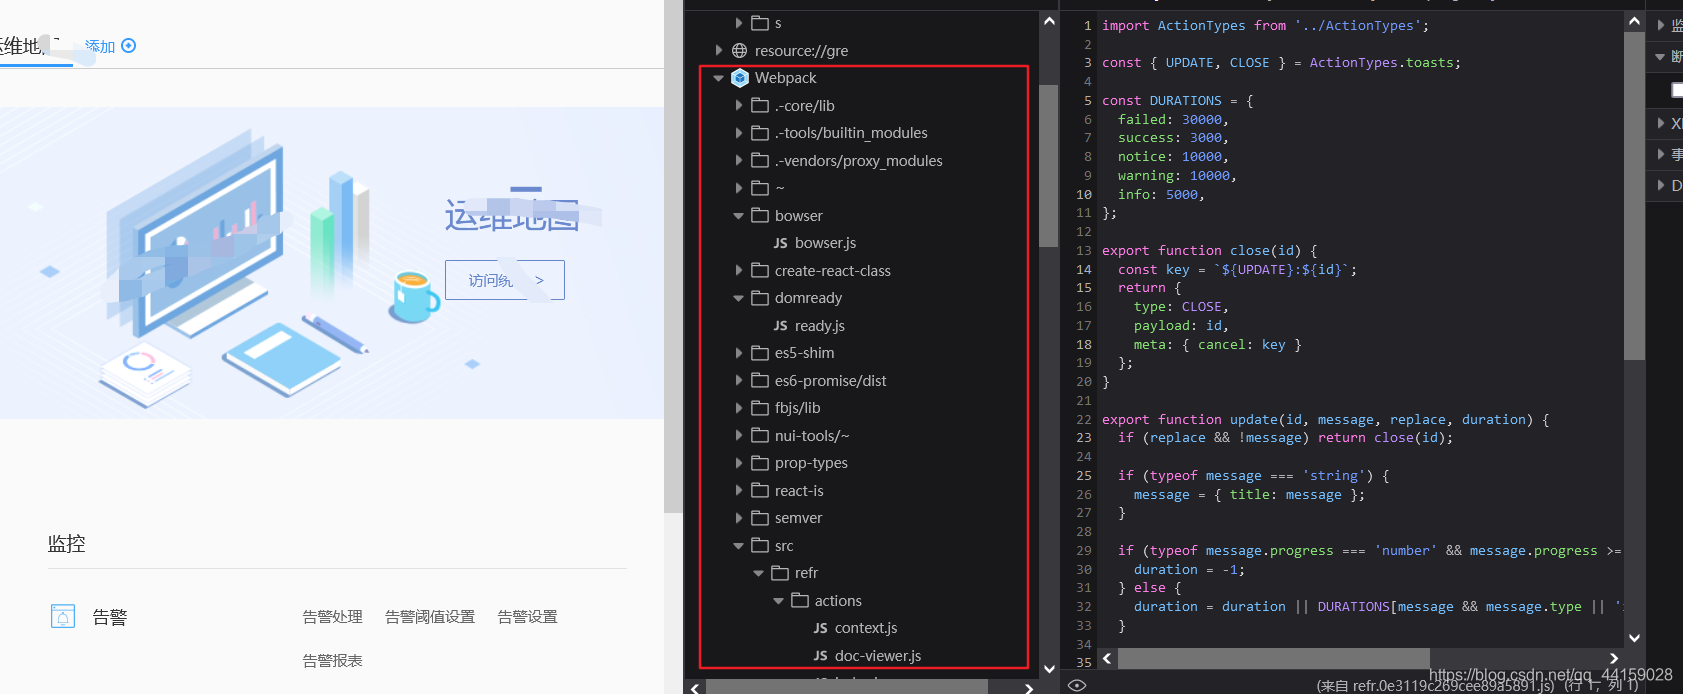1683x694 pixels.
Task: Click the JS icon of doc-viewer.js
Action: point(821,656)
